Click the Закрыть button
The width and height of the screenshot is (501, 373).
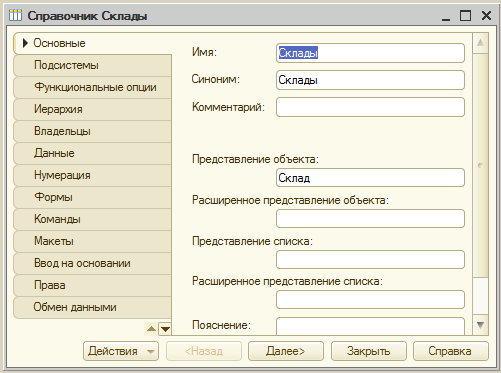tap(369, 351)
